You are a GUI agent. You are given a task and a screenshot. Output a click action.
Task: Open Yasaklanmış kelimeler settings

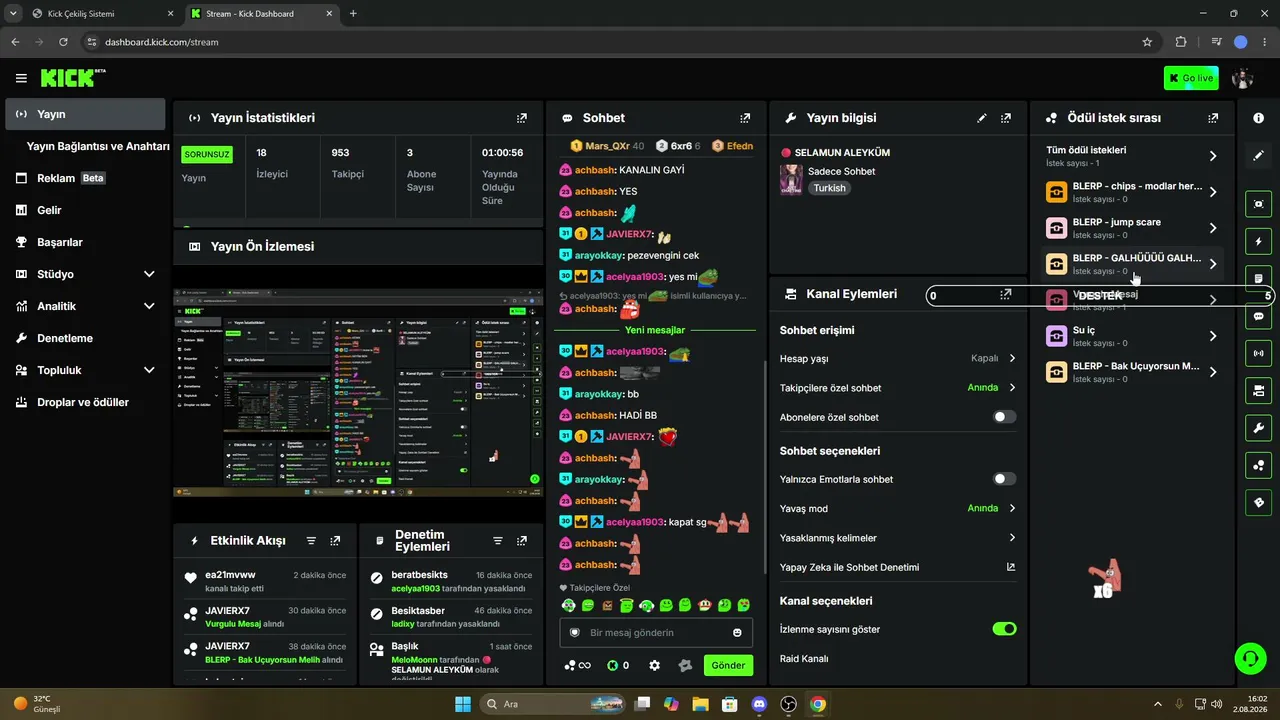click(898, 538)
